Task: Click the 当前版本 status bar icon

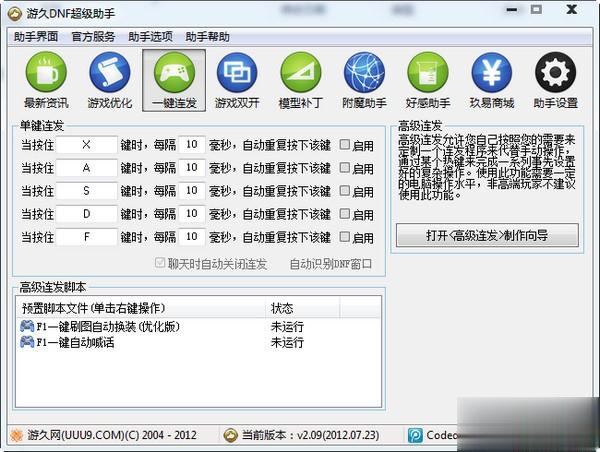Action: pyautogui.click(x=230, y=435)
